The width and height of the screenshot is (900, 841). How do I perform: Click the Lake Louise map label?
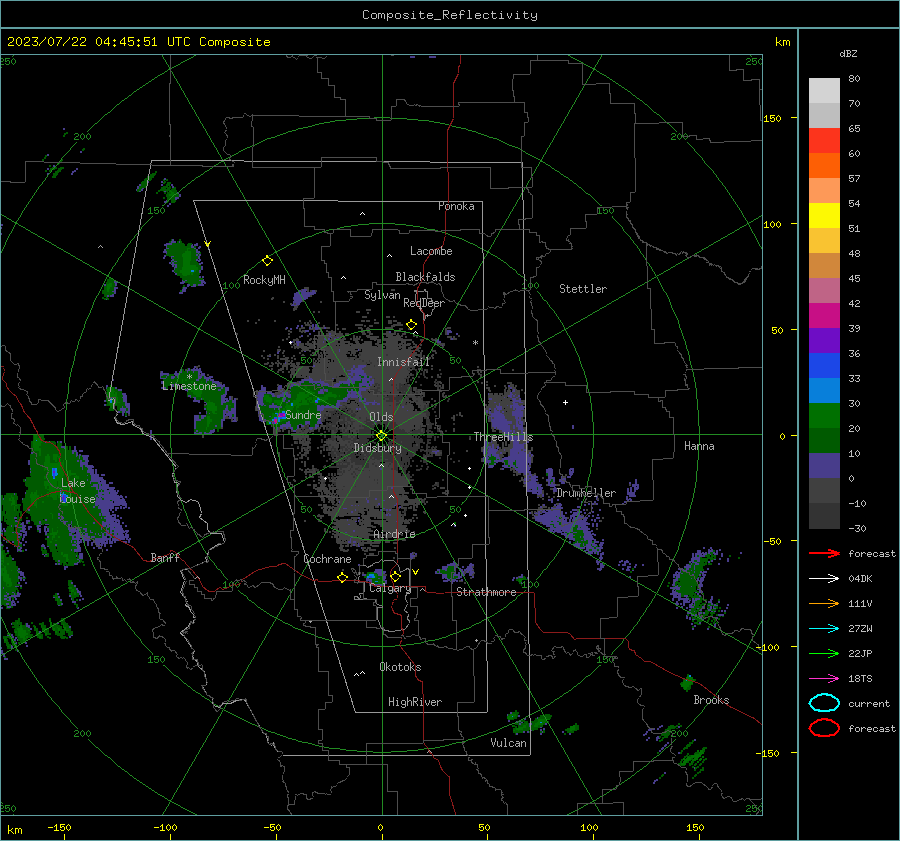77,491
